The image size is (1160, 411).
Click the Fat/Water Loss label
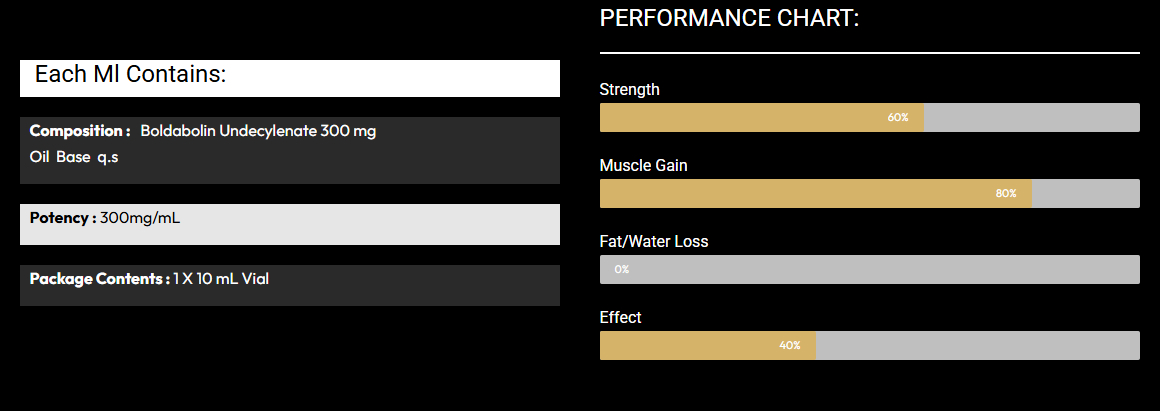(x=654, y=242)
